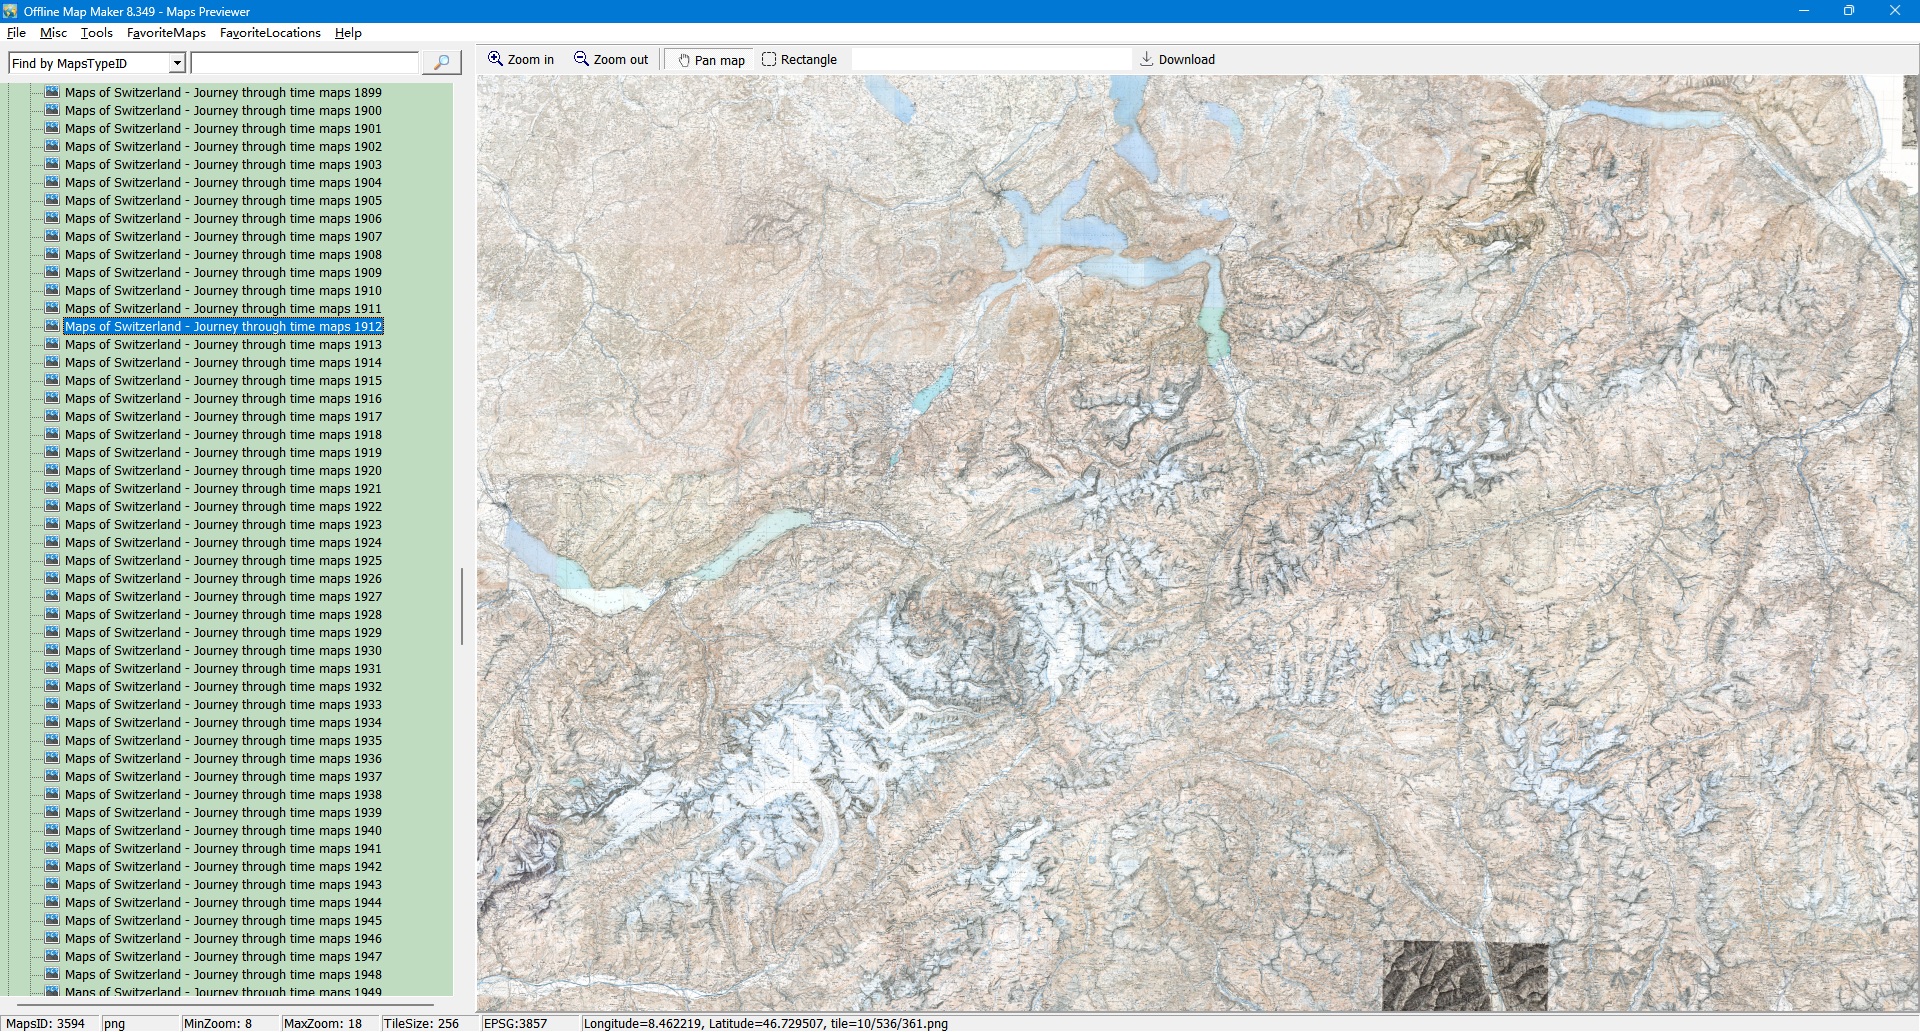Image resolution: width=1920 pixels, height=1032 pixels.
Task: Click the app icon in title bar
Action: [x=10, y=11]
